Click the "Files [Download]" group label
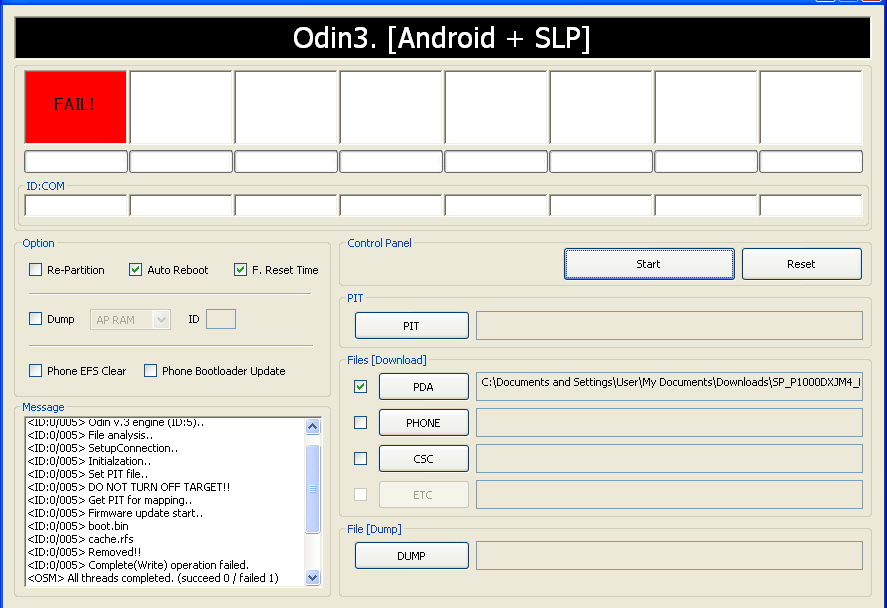Image resolution: width=887 pixels, height=608 pixels. 387,360
